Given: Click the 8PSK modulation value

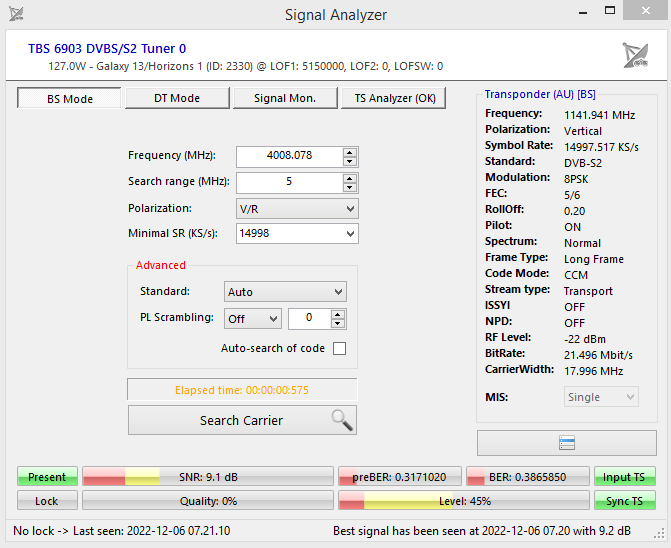Looking at the screenshot, I should click(x=576, y=179).
